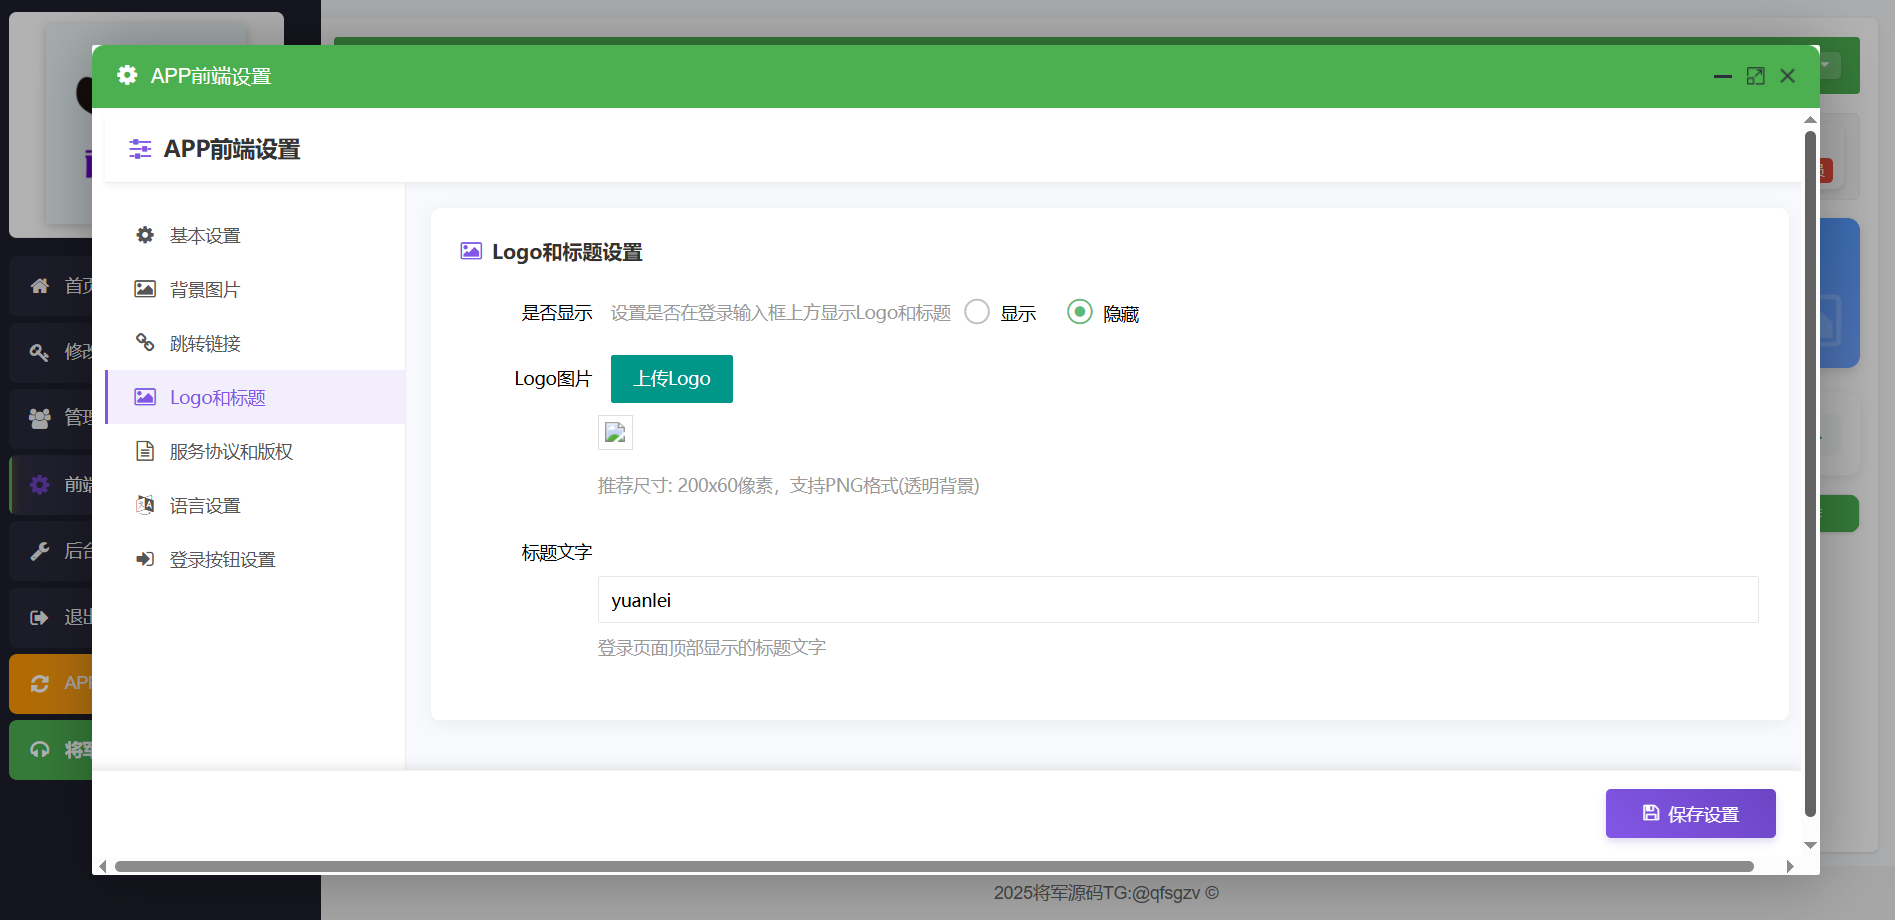
Task: Click the dialog's vertical scrollbar
Action: (x=1809, y=470)
